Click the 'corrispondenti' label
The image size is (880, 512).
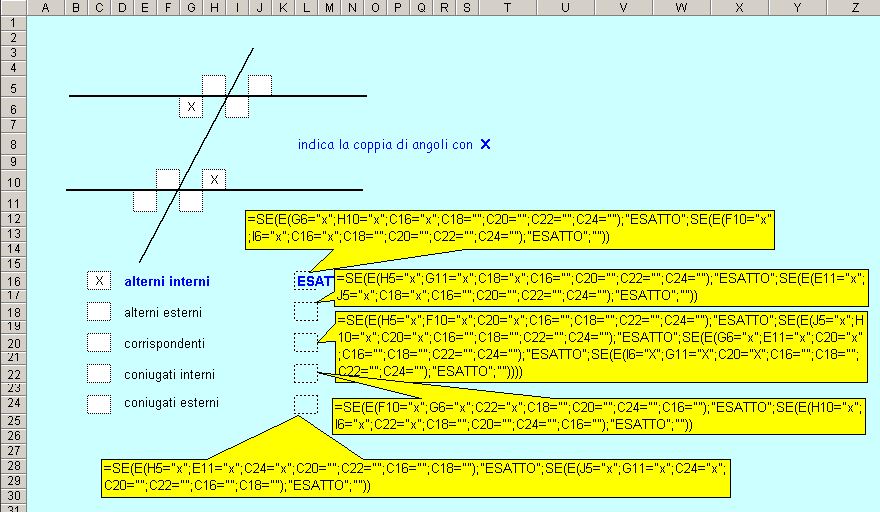pos(164,344)
